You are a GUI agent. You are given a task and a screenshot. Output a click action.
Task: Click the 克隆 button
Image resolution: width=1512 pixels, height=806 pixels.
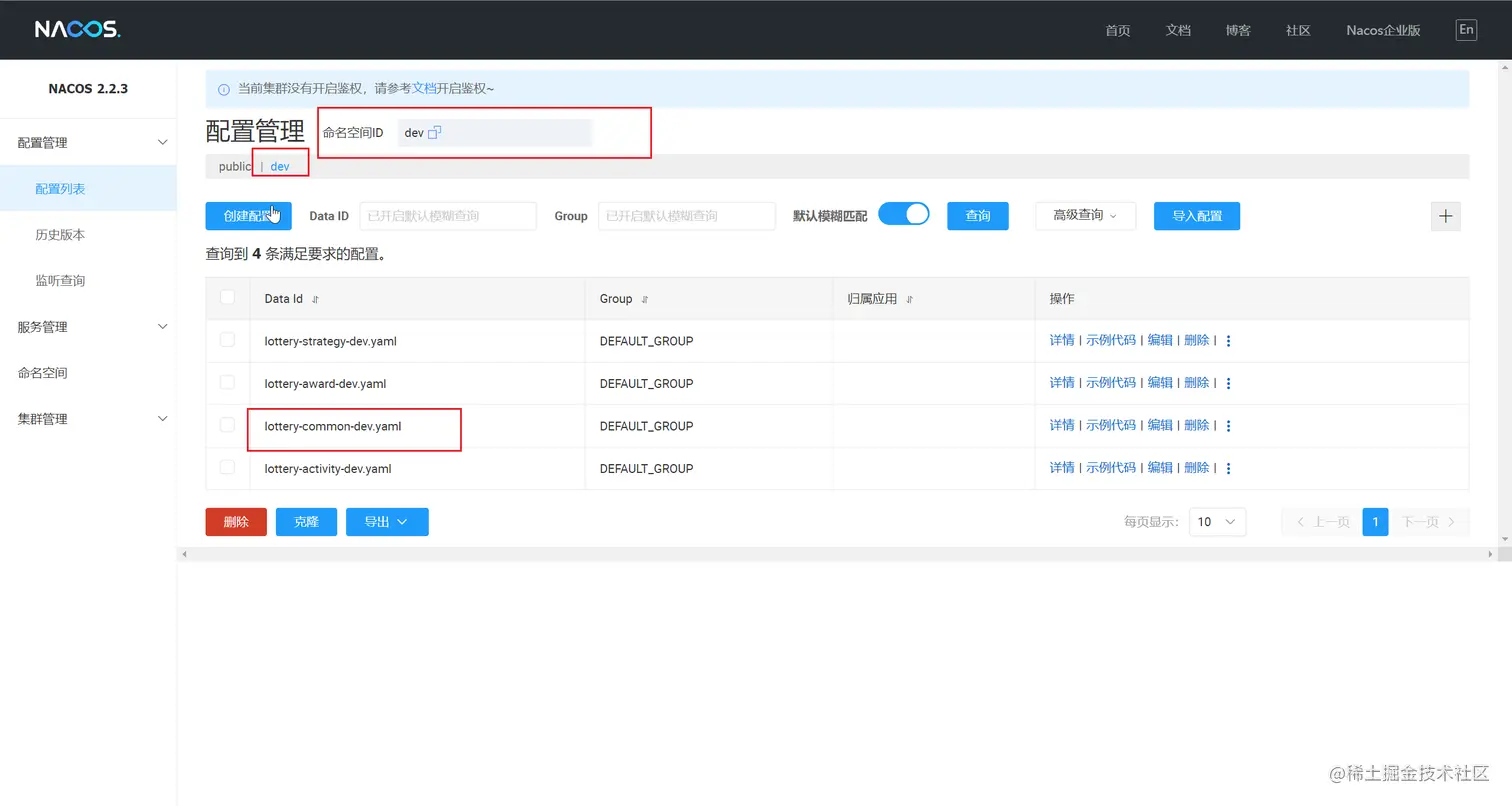click(x=306, y=522)
